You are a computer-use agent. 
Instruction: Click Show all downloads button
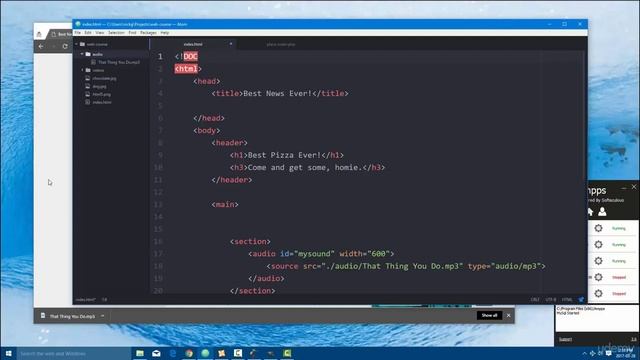point(489,316)
